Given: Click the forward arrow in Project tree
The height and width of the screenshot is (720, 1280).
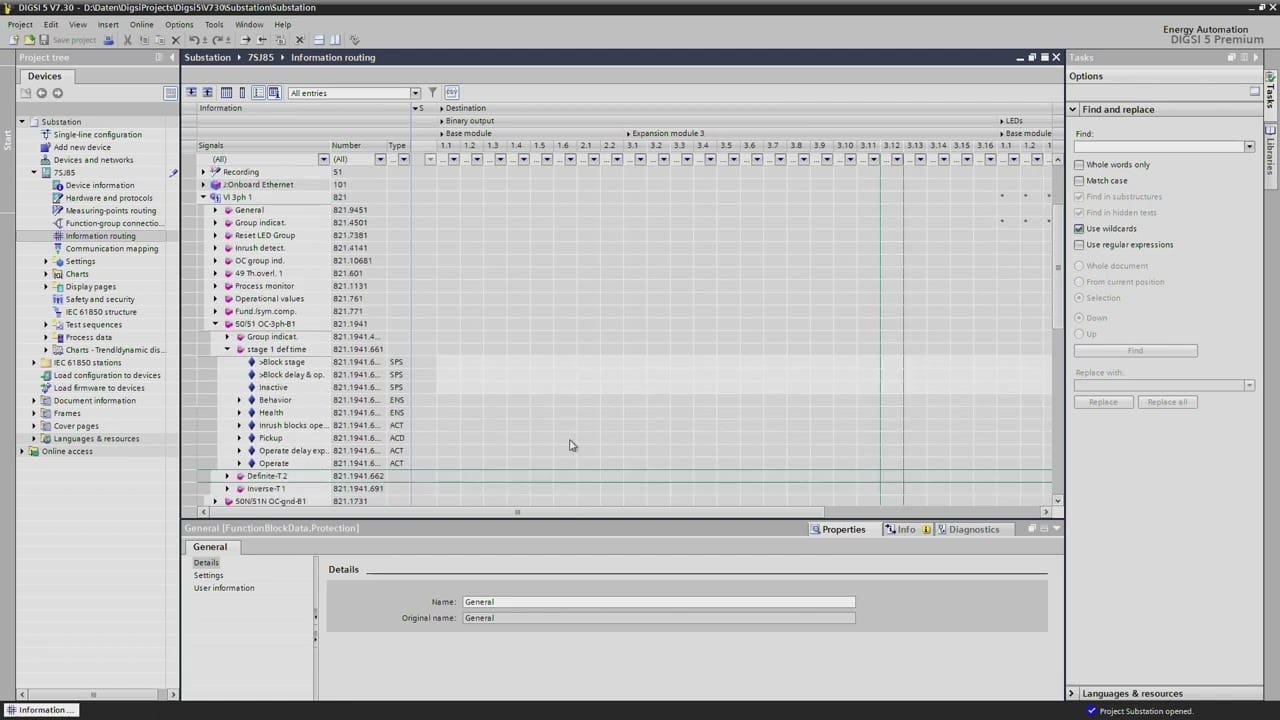Looking at the screenshot, I should click(57, 93).
